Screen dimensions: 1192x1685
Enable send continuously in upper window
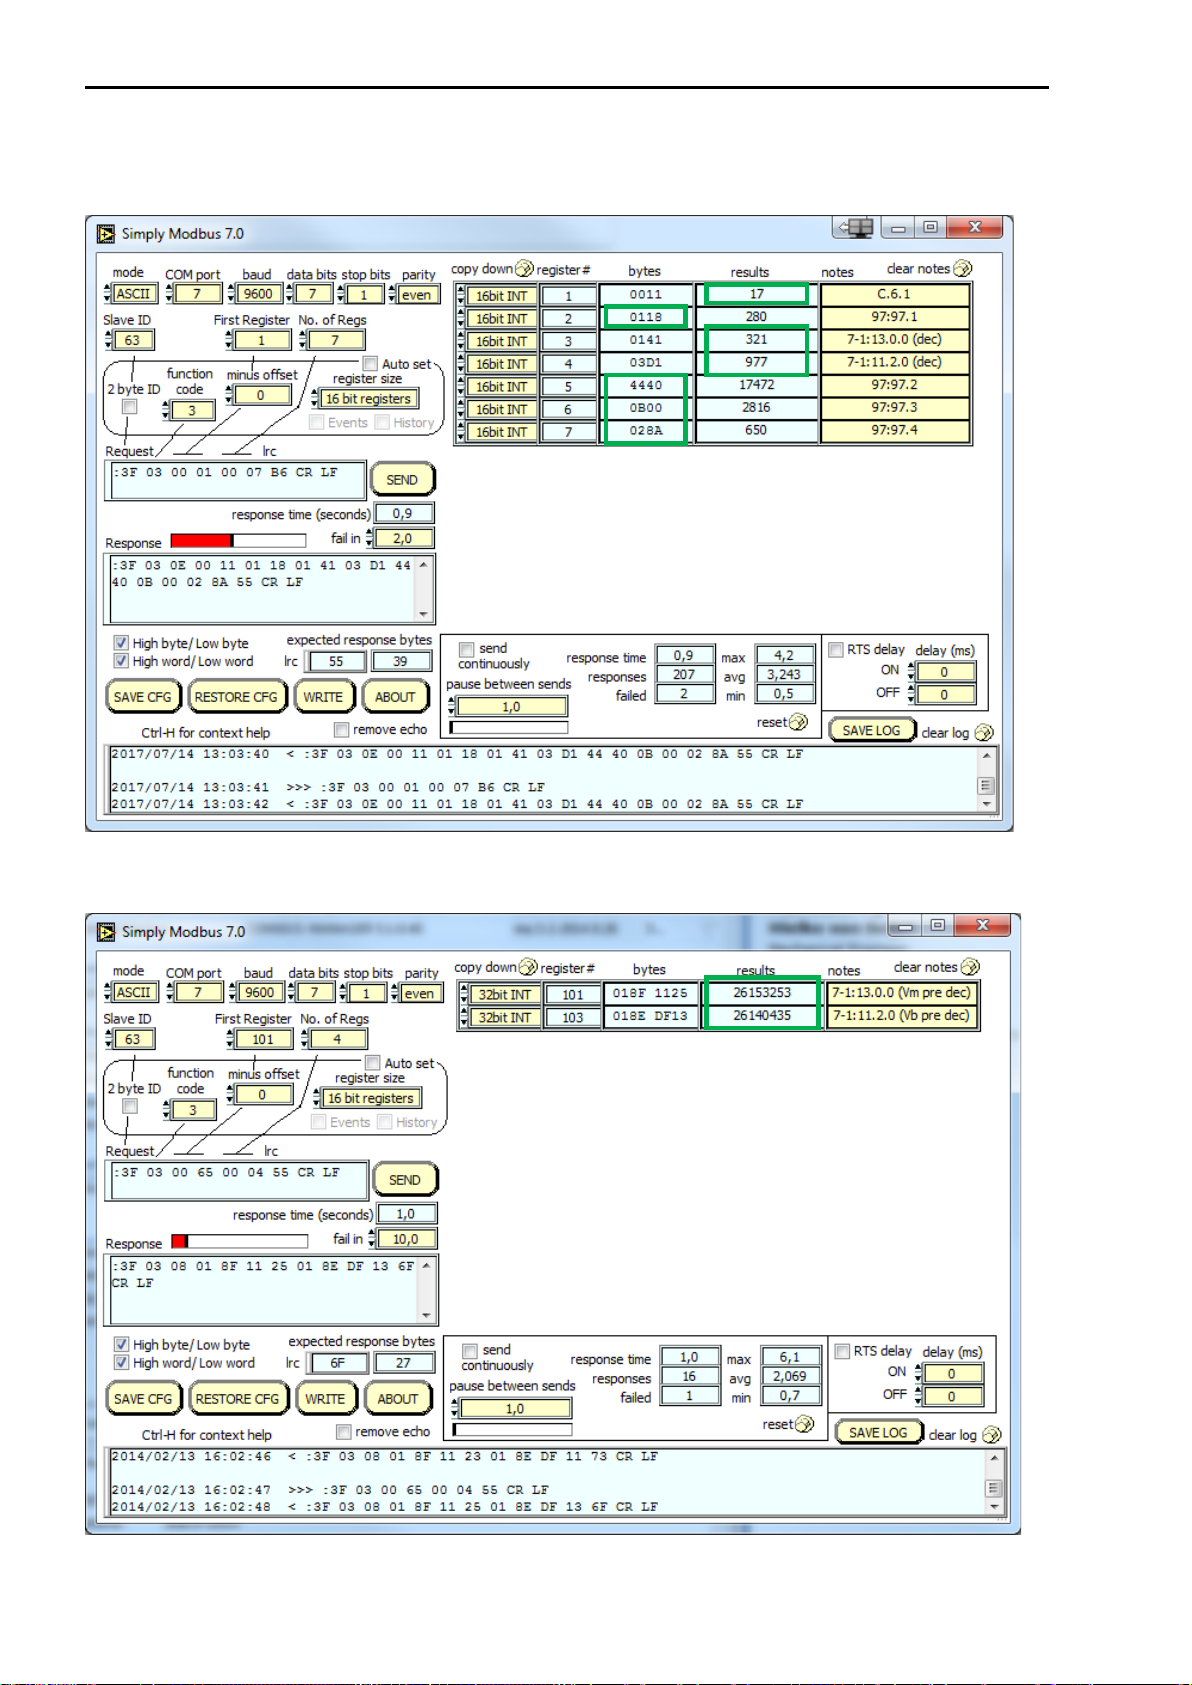[x=466, y=649]
